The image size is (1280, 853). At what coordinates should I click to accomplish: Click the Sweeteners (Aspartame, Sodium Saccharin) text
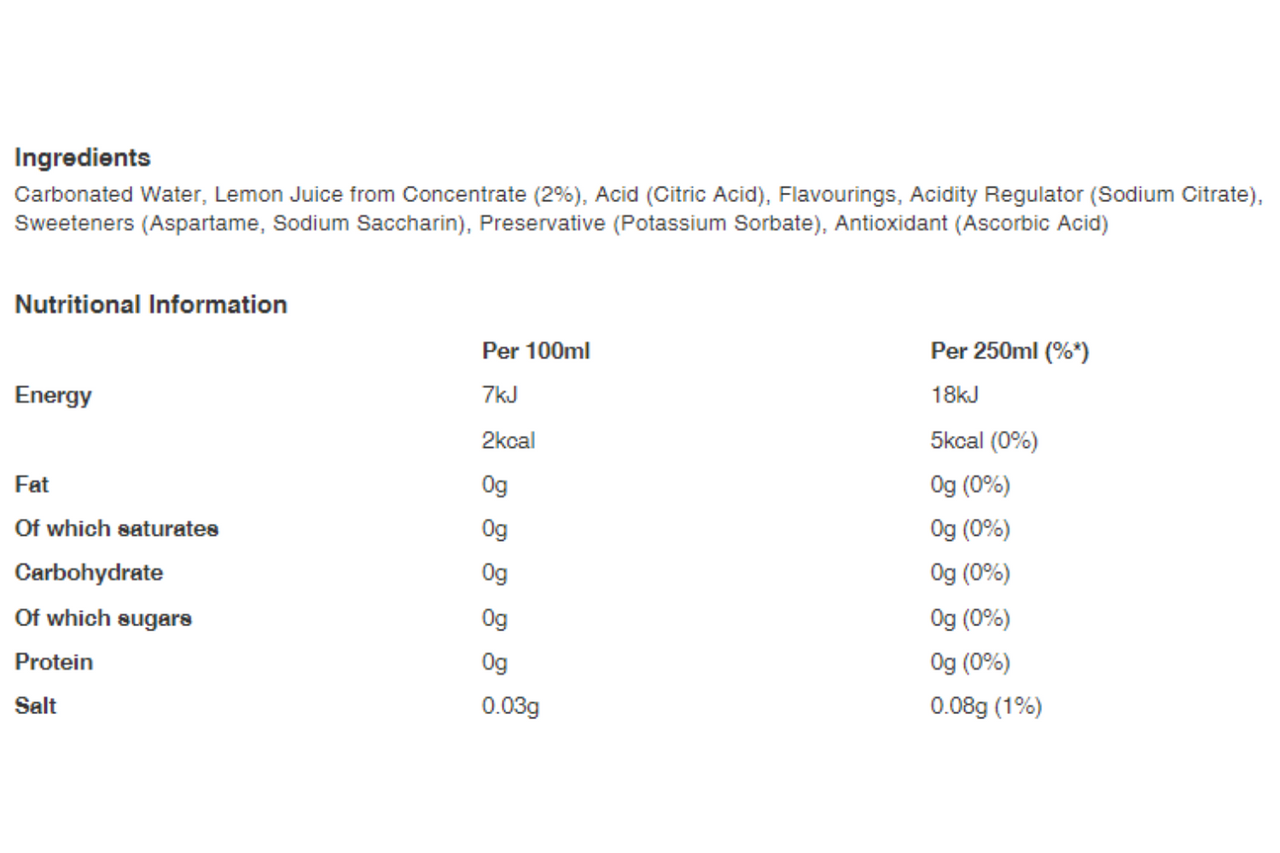(242, 224)
